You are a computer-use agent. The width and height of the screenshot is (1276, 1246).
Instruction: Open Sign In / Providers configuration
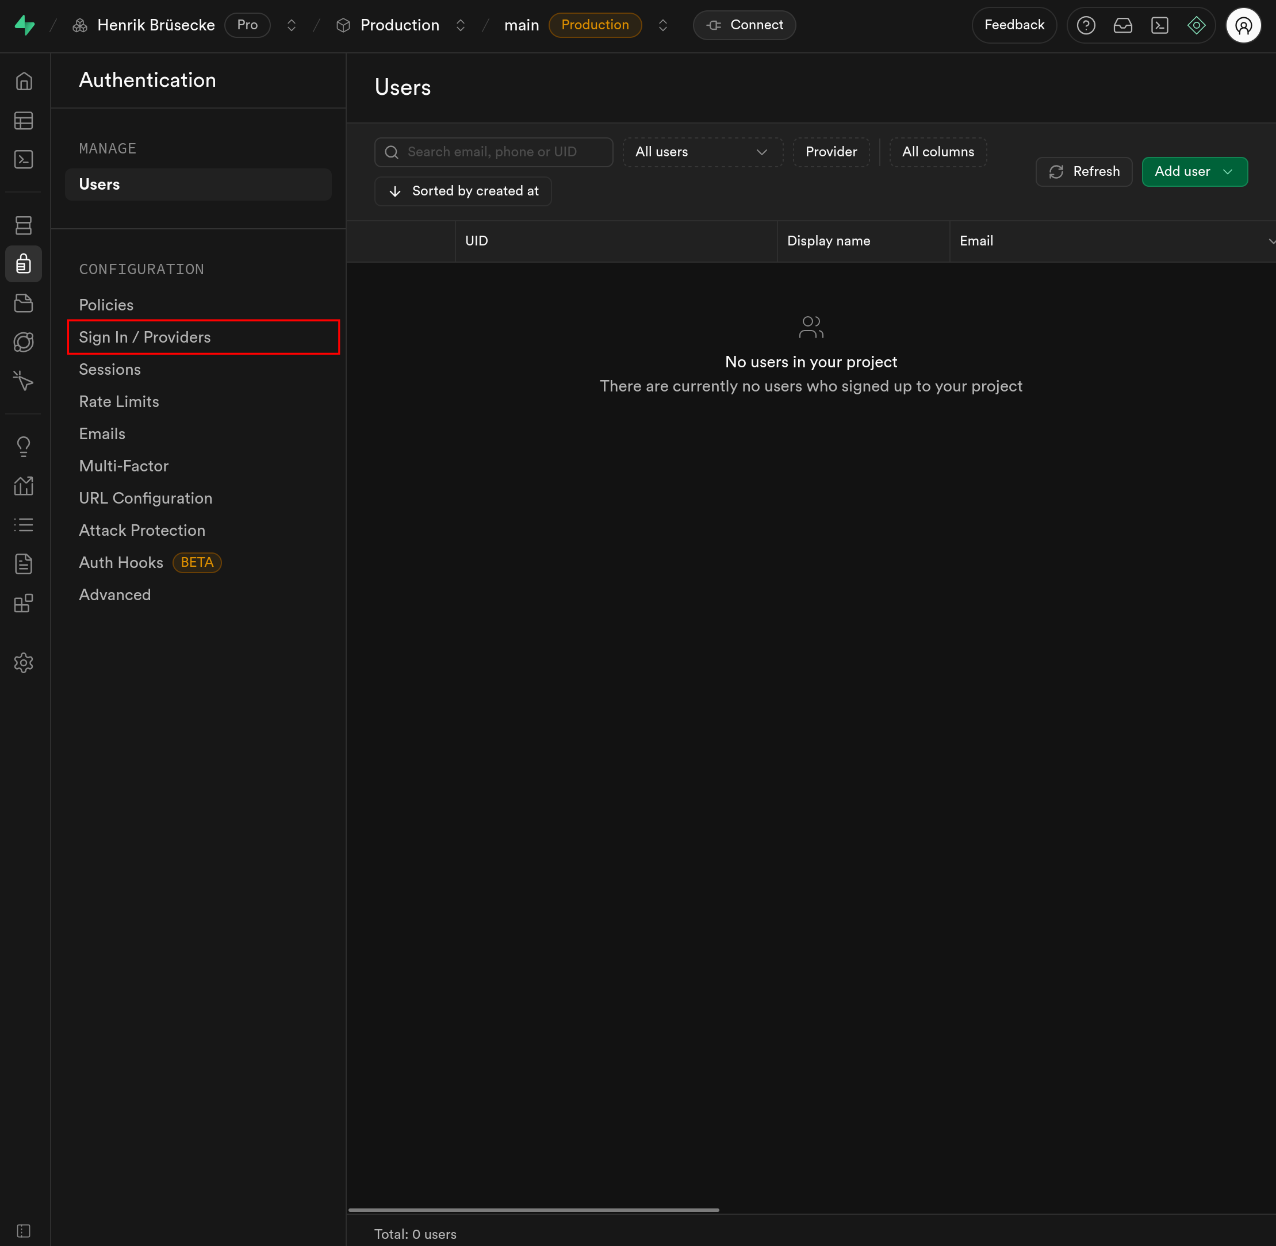pos(143,337)
